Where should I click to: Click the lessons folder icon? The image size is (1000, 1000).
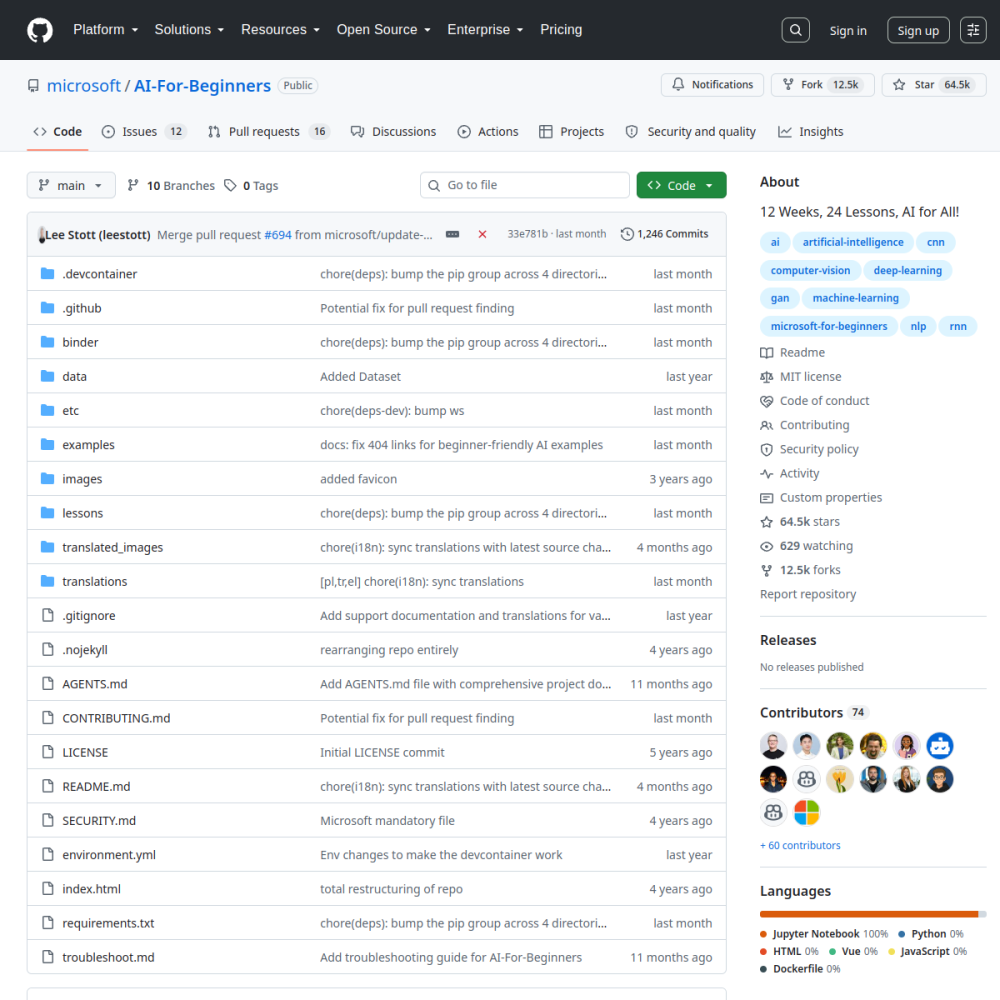coord(47,513)
